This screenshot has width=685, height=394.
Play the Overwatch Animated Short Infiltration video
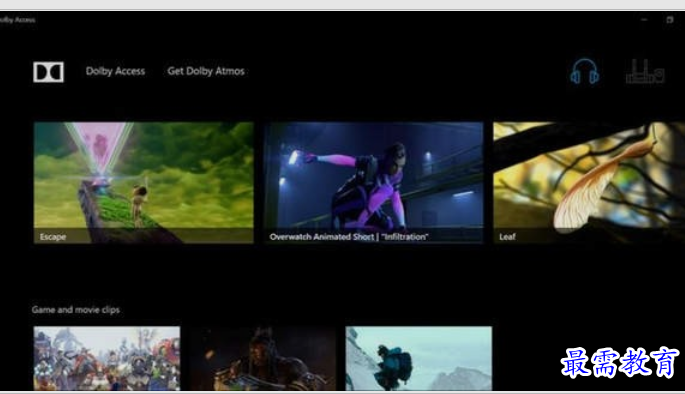pos(374,183)
